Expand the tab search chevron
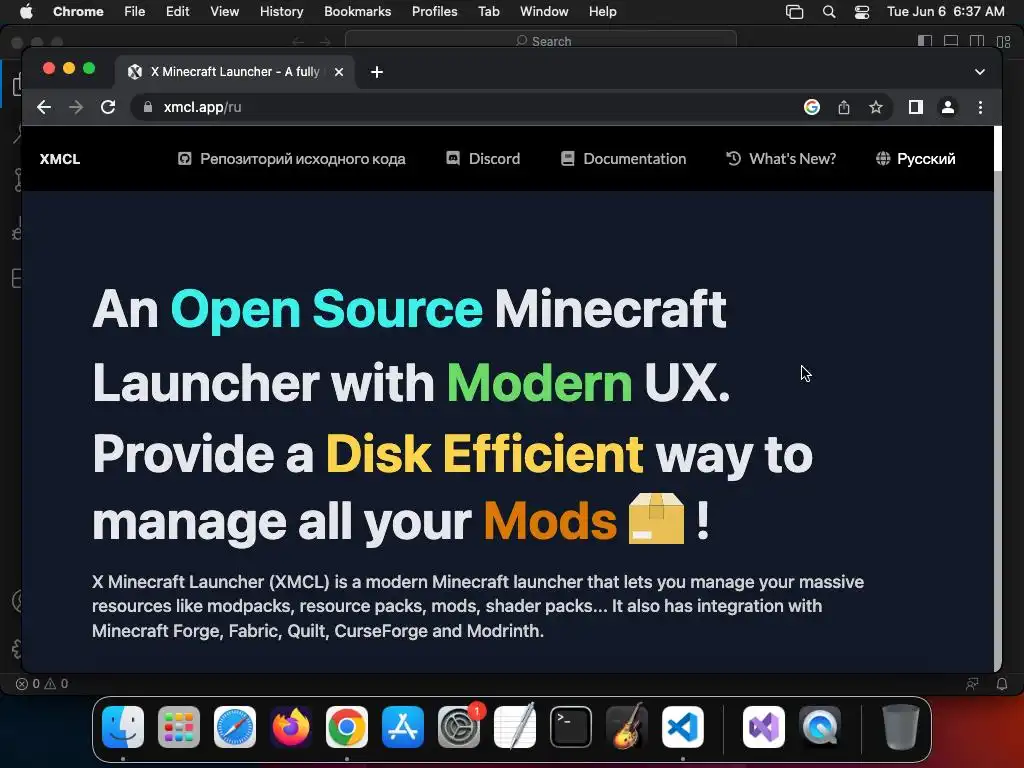This screenshot has width=1024, height=768. [x=980, y=72]
